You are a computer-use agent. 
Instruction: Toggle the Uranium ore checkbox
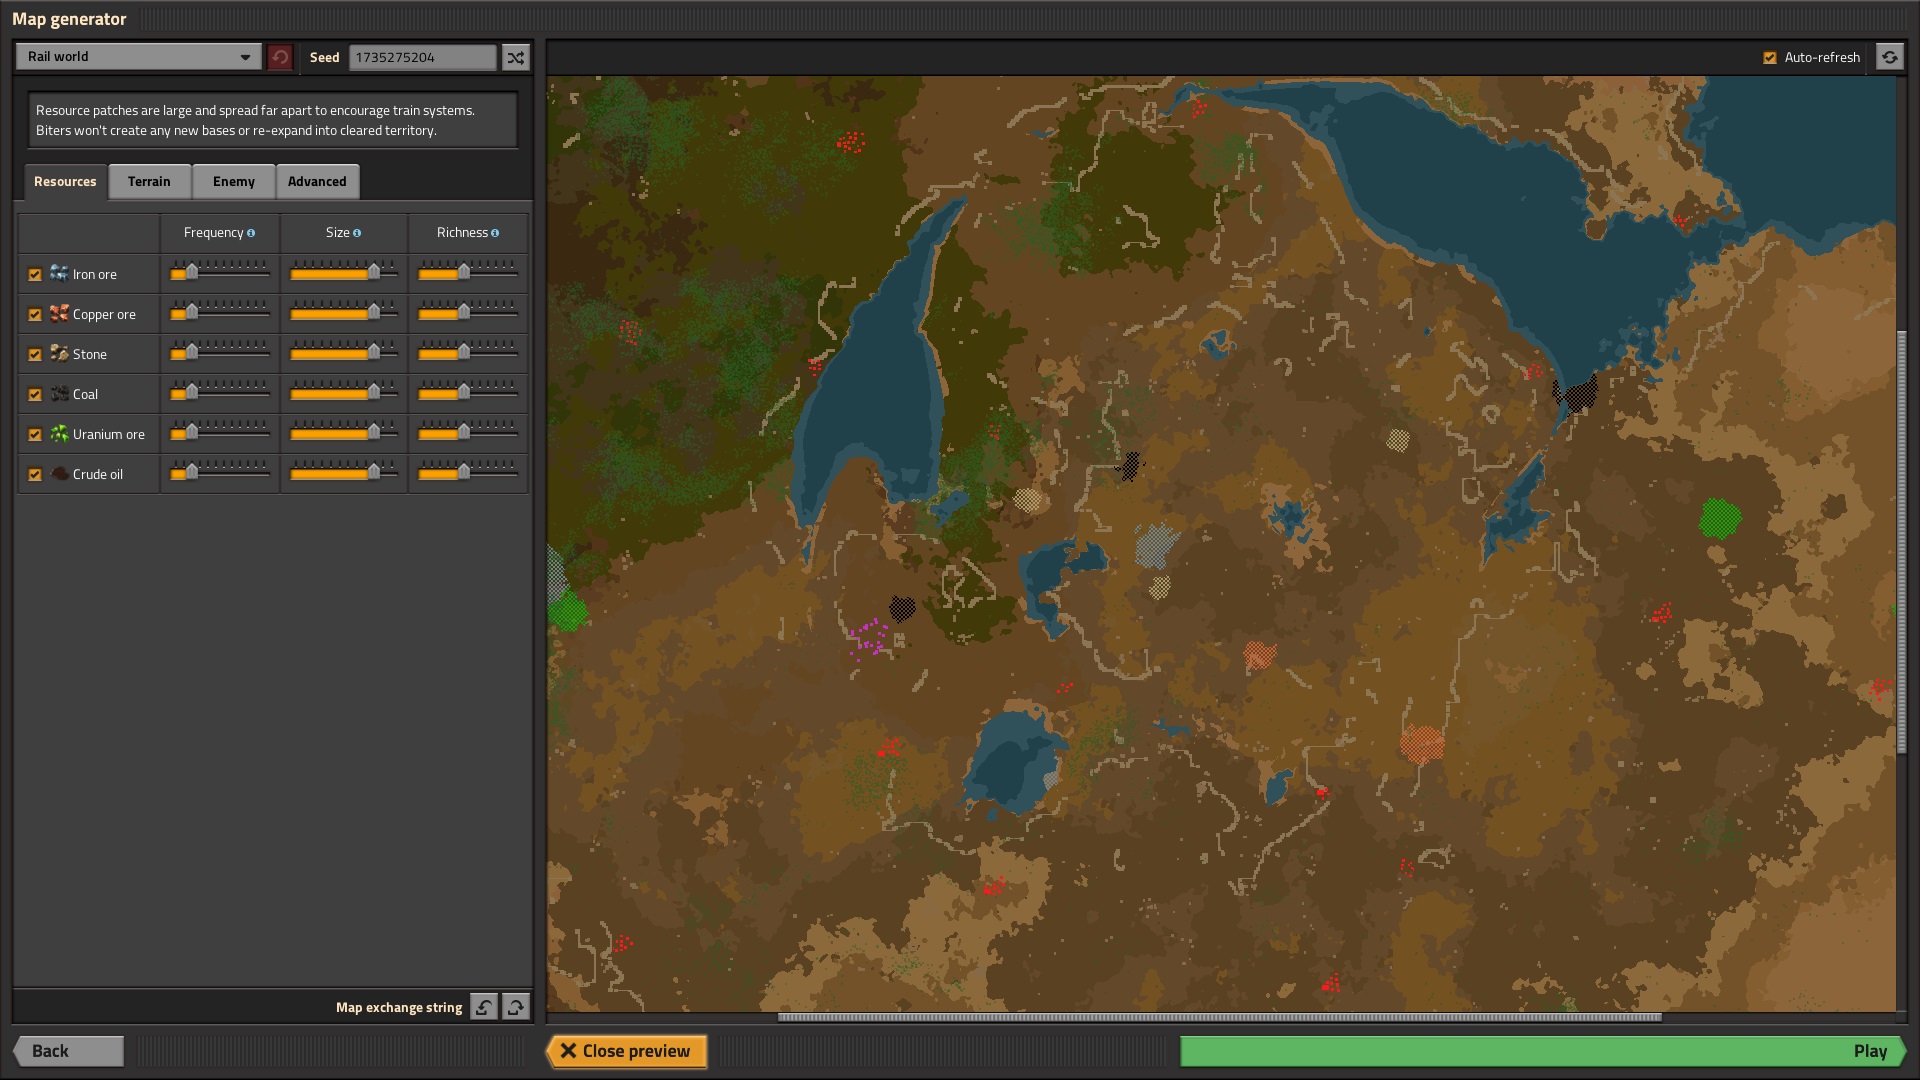pyautogui.click(x=35, y=434)
